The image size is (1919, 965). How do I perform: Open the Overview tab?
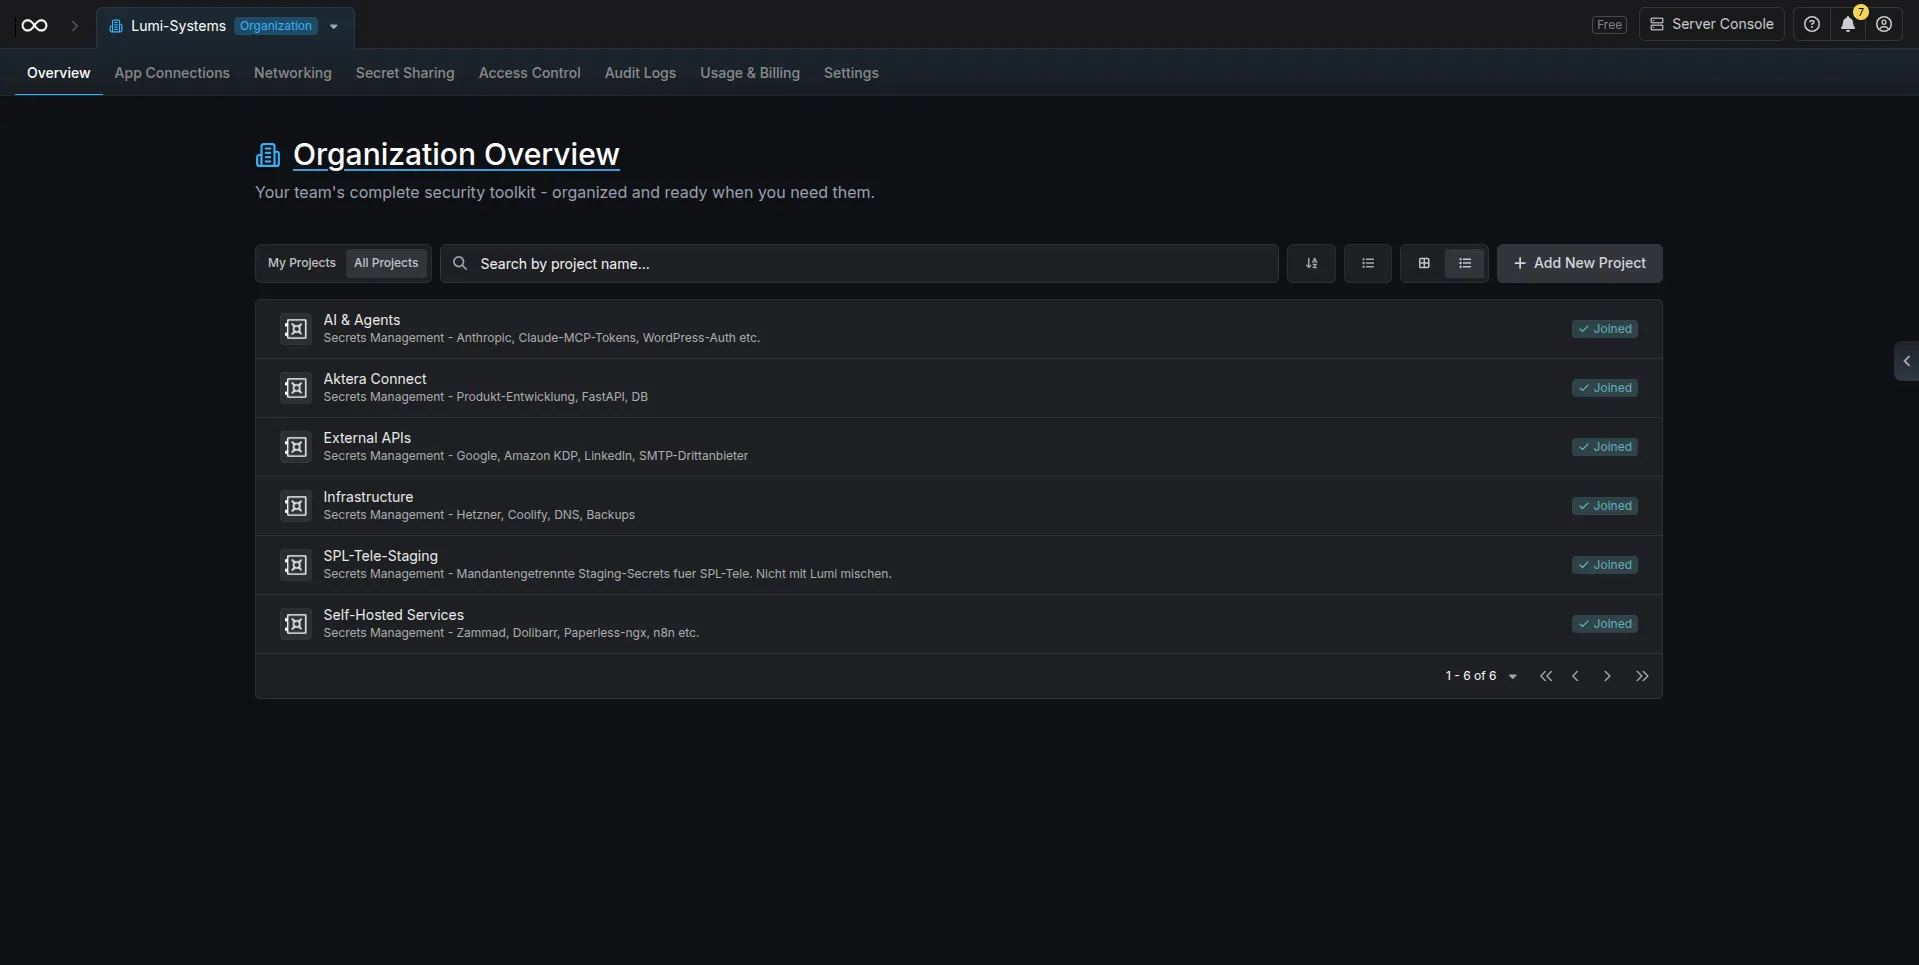(x=58, y=73)
